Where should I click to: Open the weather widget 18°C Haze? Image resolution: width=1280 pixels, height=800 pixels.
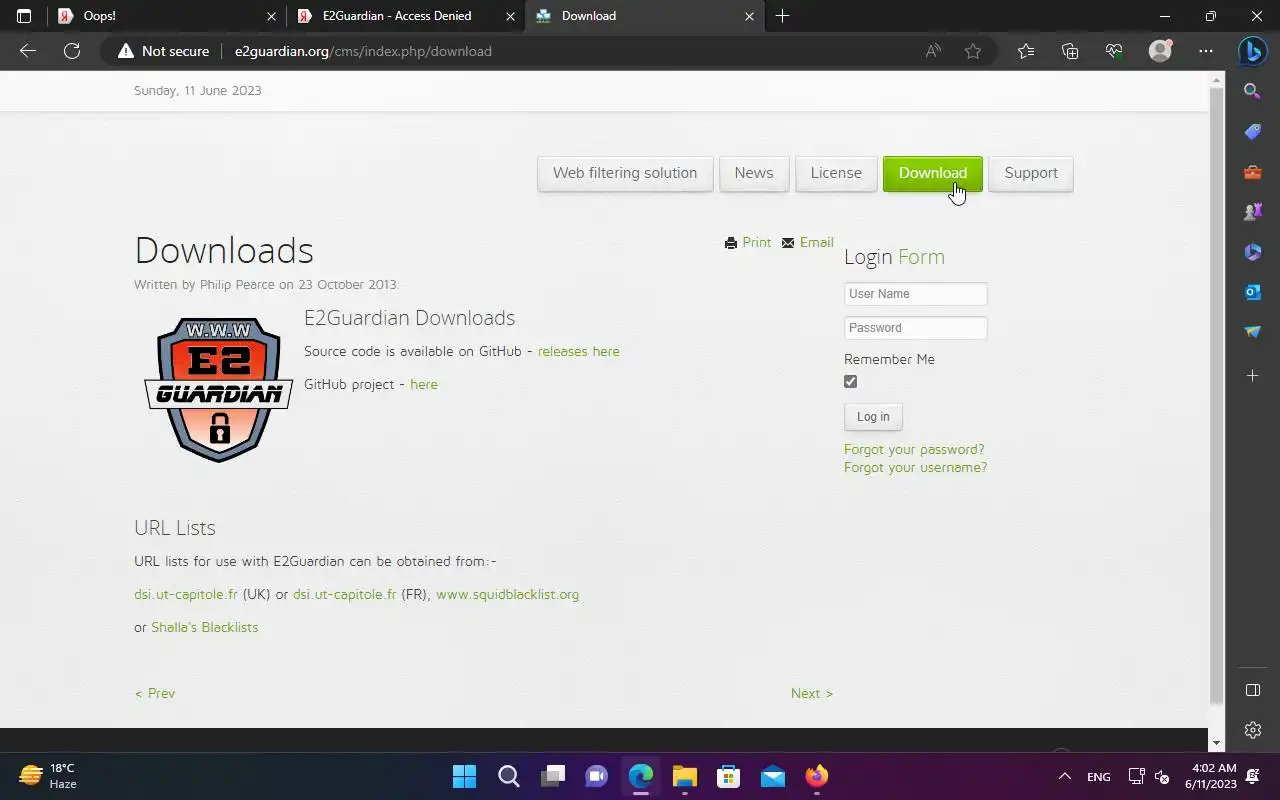click(x=48, y=776)
